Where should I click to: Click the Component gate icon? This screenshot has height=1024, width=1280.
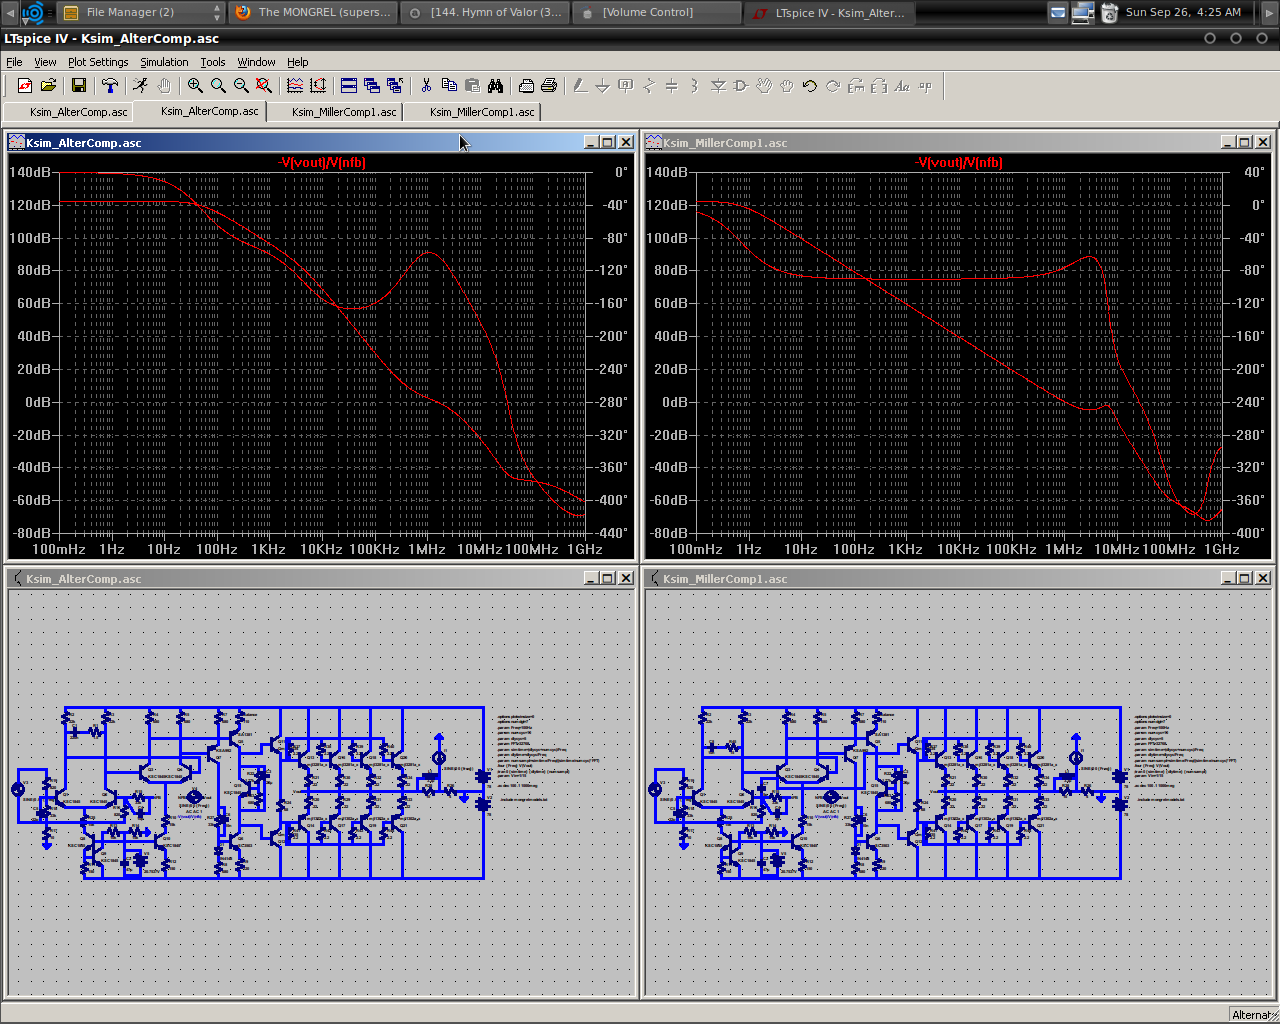point(741,86)
